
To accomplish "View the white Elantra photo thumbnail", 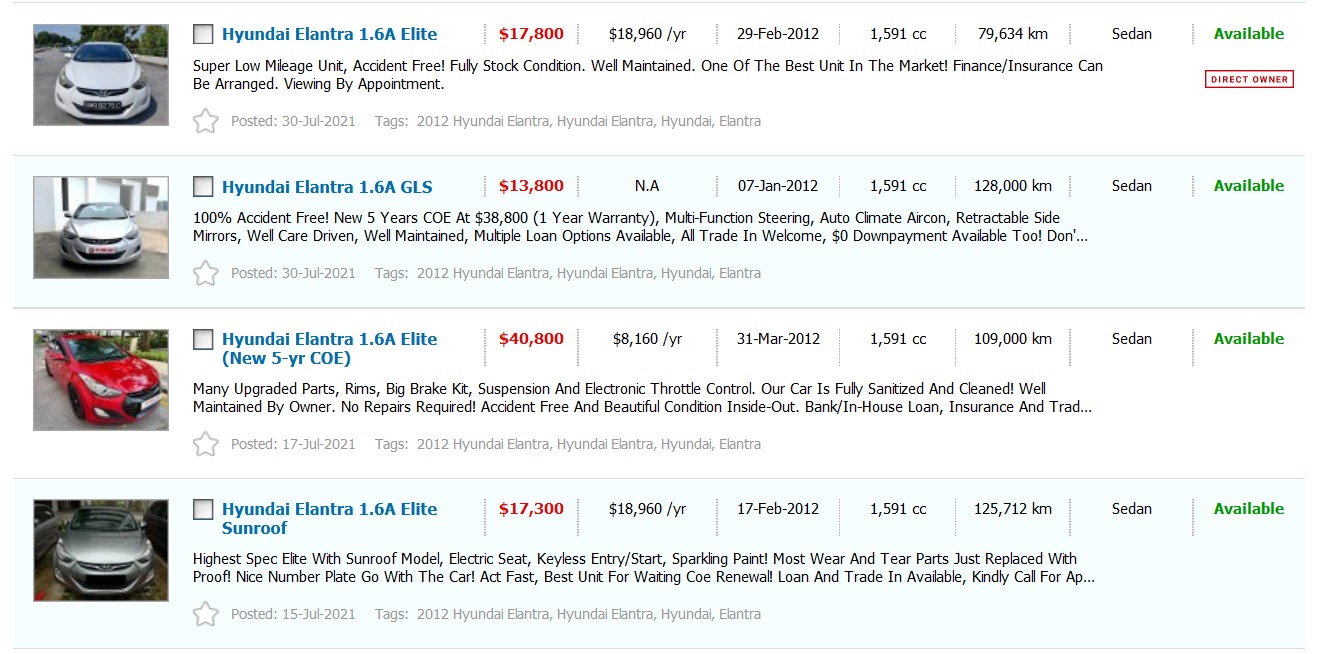I will coord(101,75).
